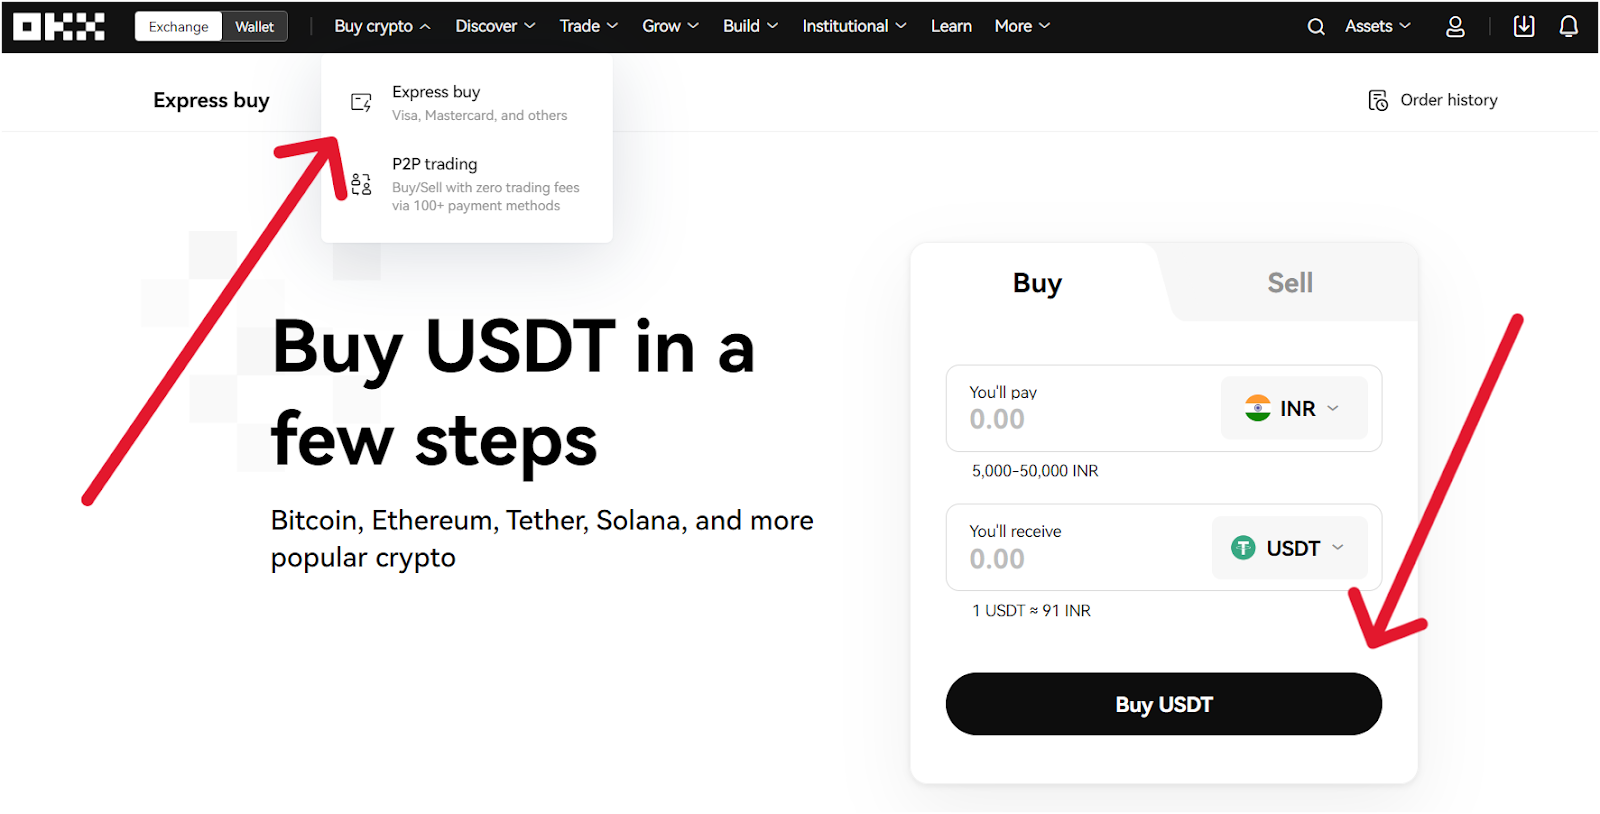Open the Assets dropdown
This screenshot has width=1600, height=814.
(1377, 26)
